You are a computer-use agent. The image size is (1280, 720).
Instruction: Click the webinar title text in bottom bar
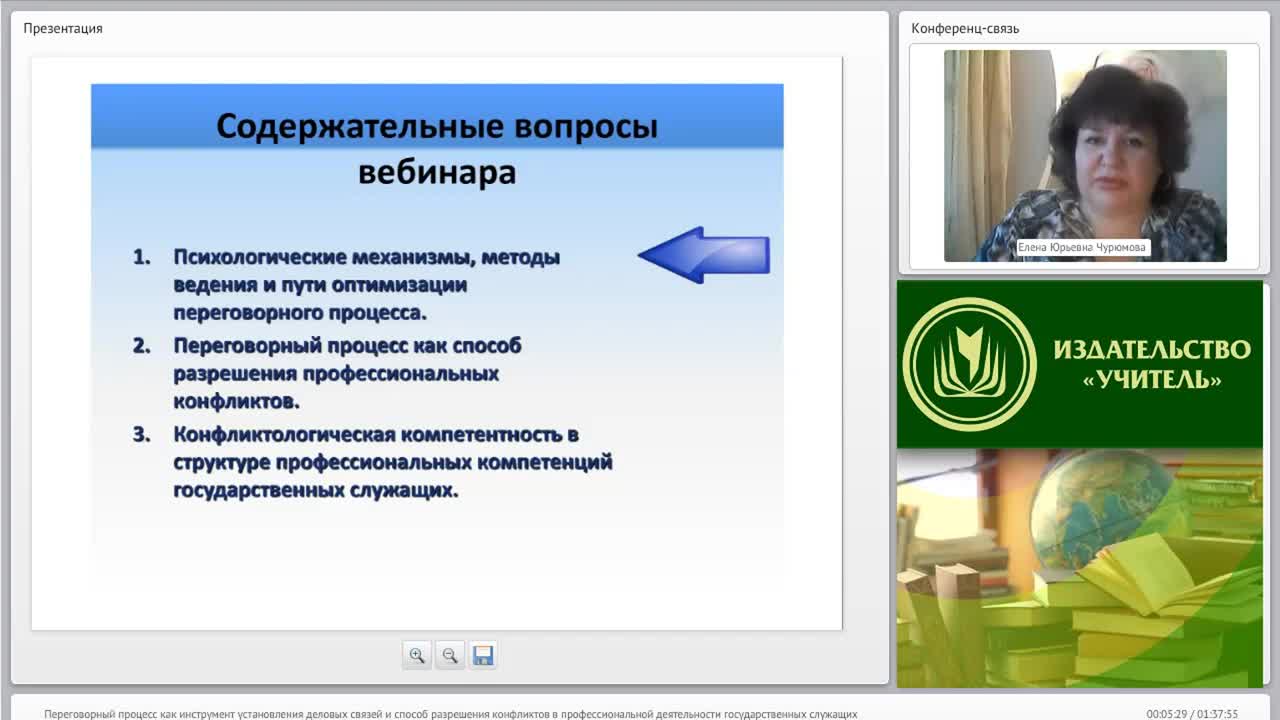tap(451, 714)
